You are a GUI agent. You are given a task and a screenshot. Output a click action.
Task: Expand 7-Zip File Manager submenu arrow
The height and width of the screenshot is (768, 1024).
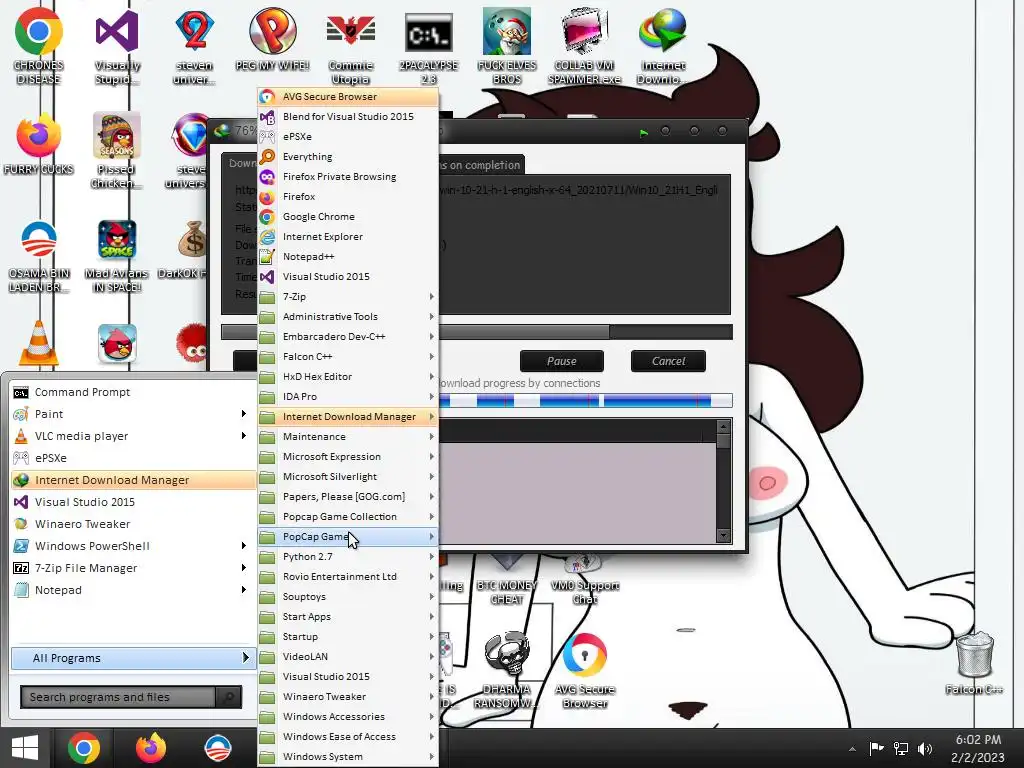244,568
